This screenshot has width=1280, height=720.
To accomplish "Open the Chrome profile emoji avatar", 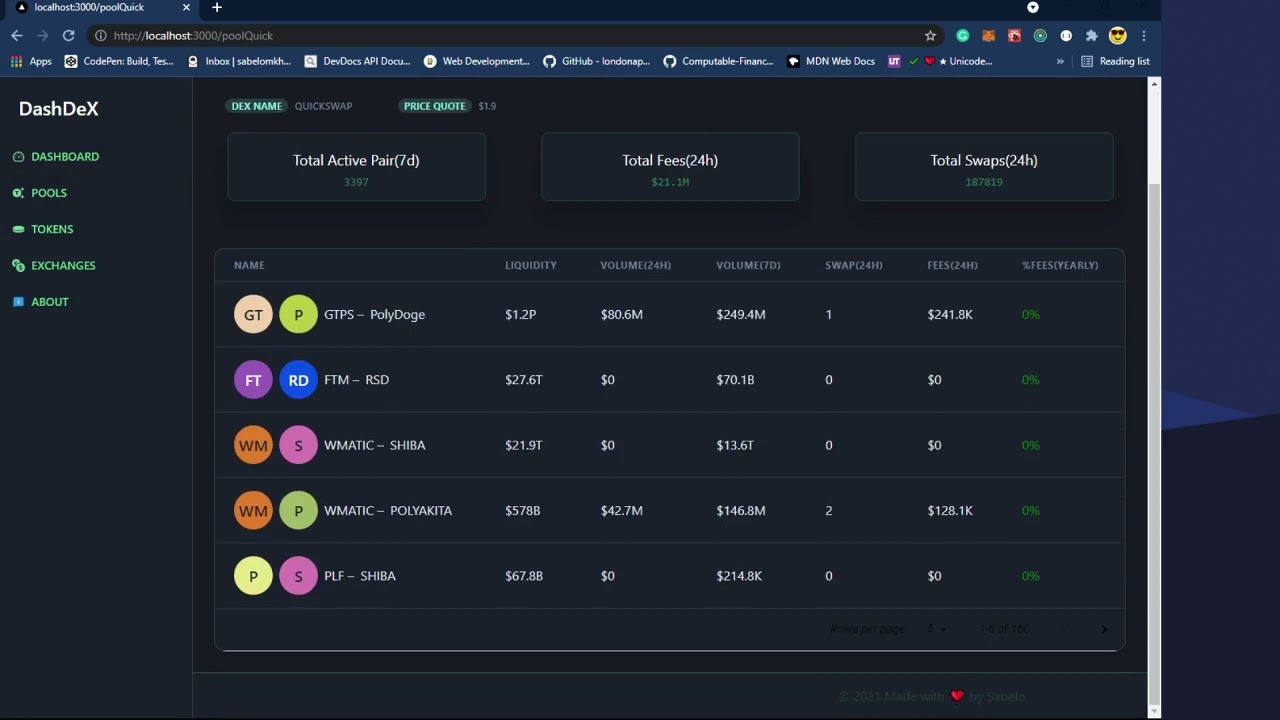I will click(1118, 36).
